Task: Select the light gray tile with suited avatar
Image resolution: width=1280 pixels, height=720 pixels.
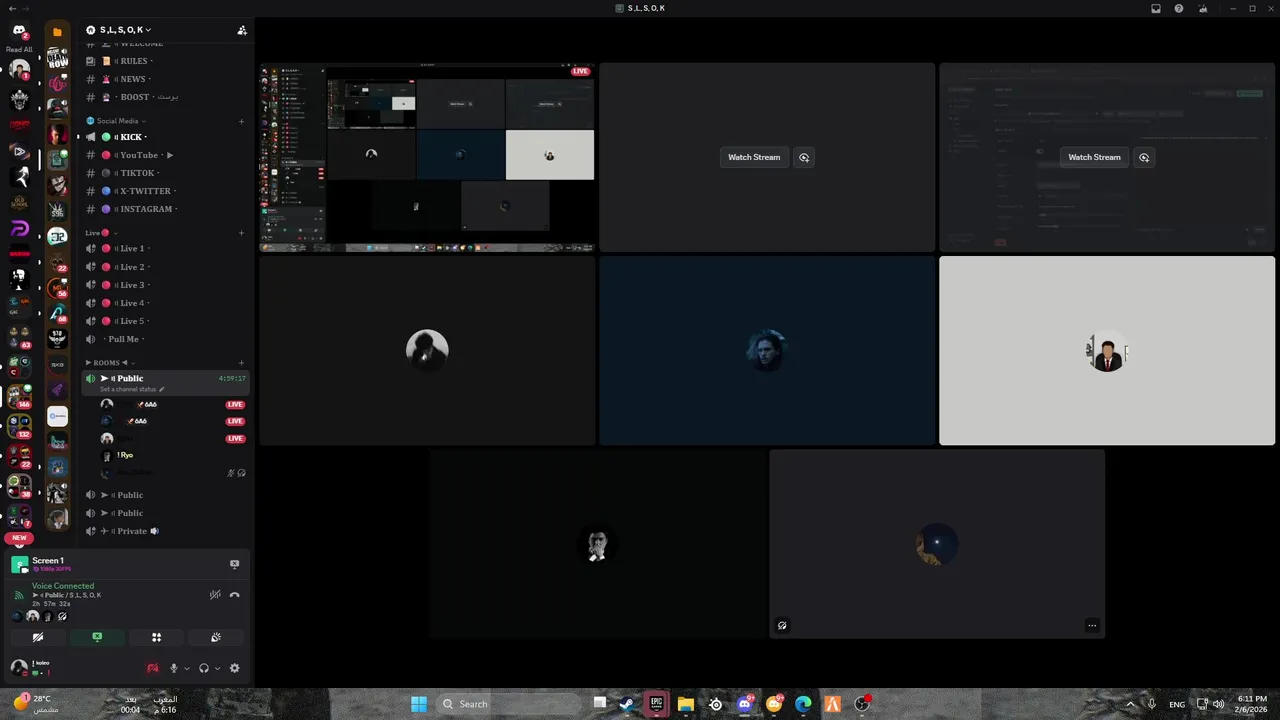Action: (1107, 350)
